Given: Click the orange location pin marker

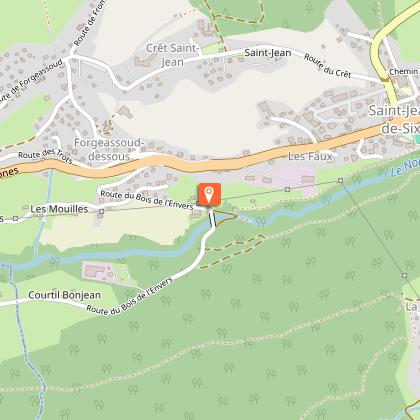Looking at the screenshot, I should coord(209,193).
